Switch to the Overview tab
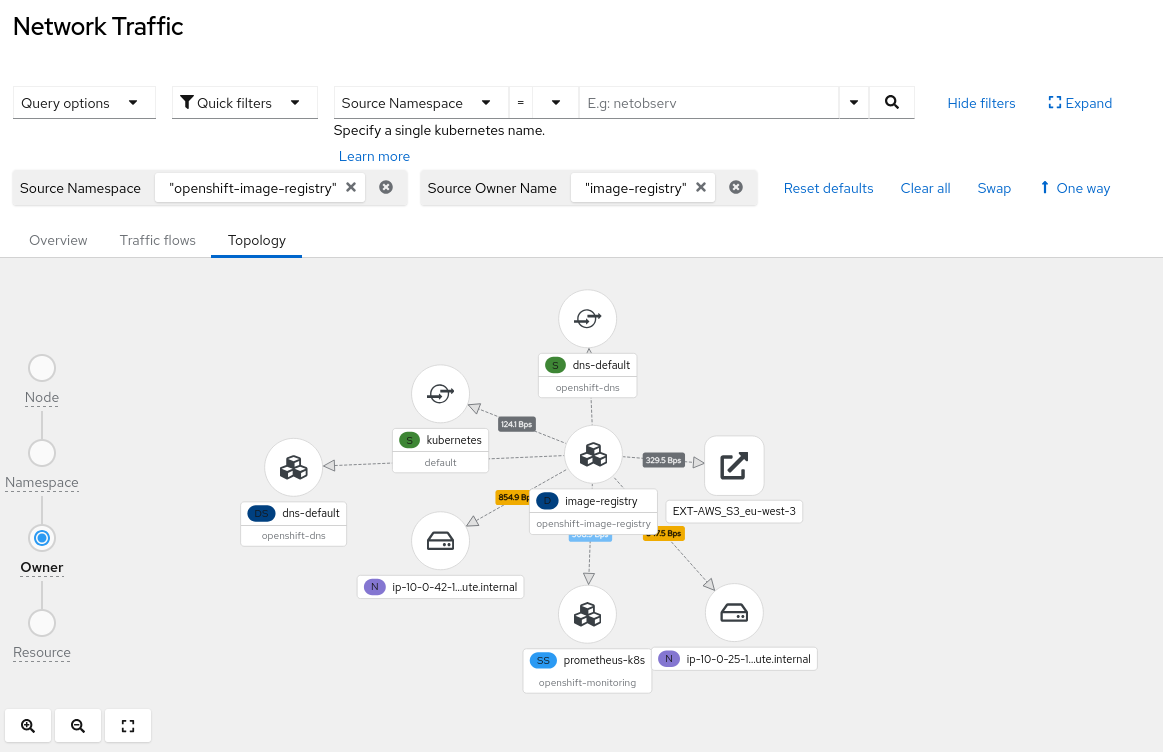 [x=58, y=240]
